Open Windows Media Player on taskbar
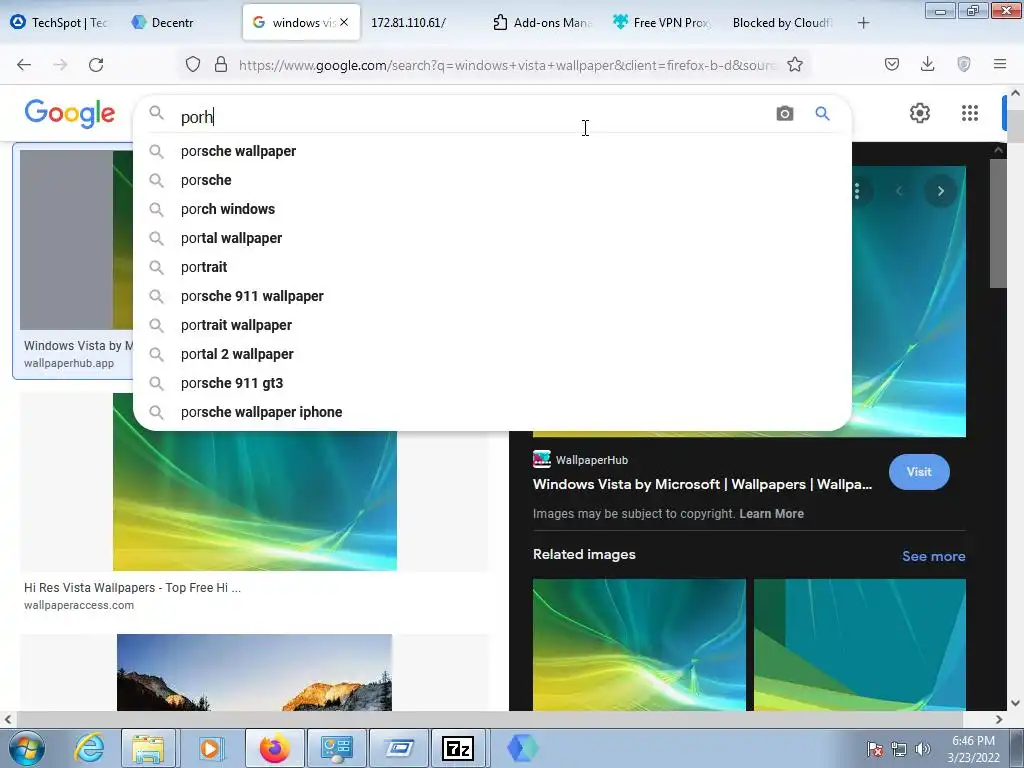This screenshot has width=1024, height=768. tap(210, 748)
